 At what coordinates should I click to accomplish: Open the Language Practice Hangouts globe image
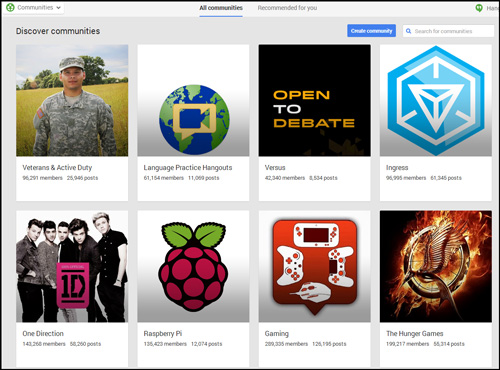coord(193,100)
